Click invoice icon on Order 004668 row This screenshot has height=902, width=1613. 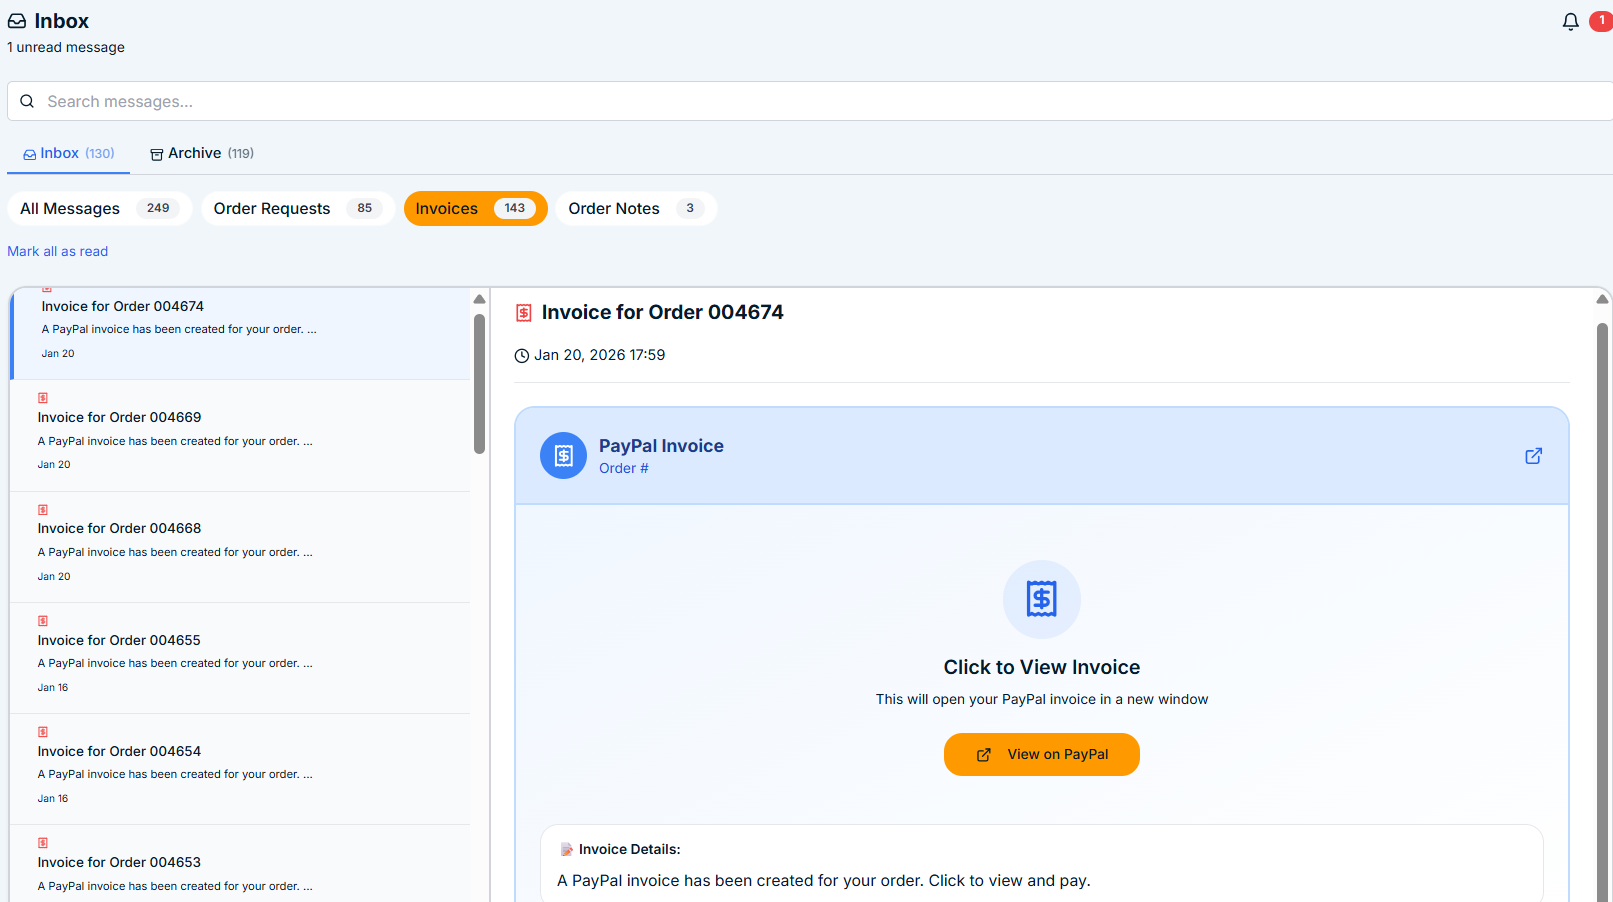[43, 510]
